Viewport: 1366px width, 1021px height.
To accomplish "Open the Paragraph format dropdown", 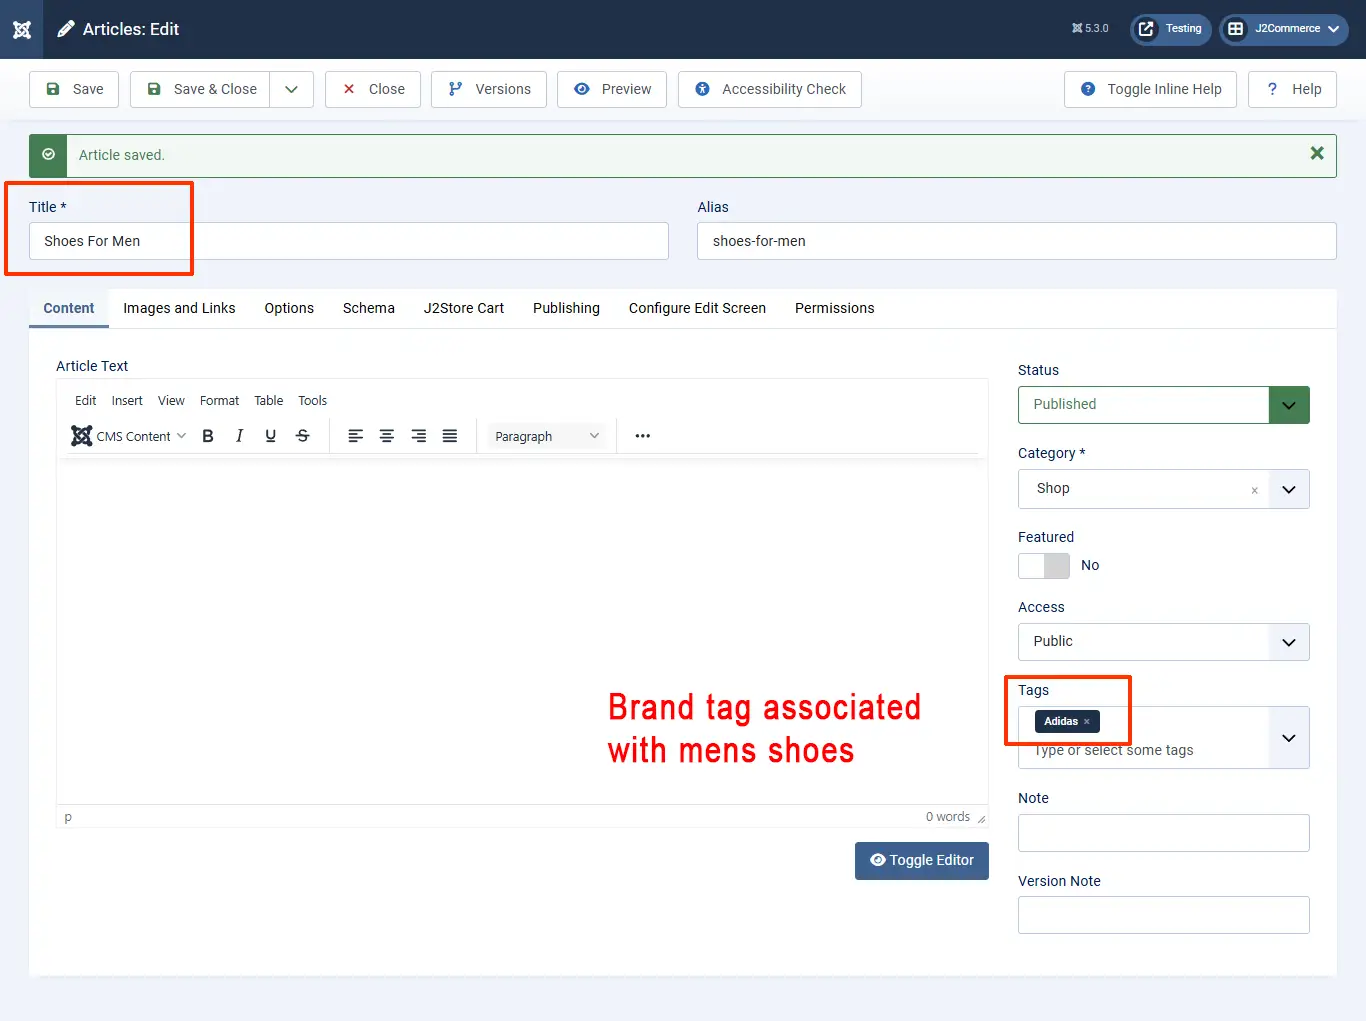I will (547, 436).
